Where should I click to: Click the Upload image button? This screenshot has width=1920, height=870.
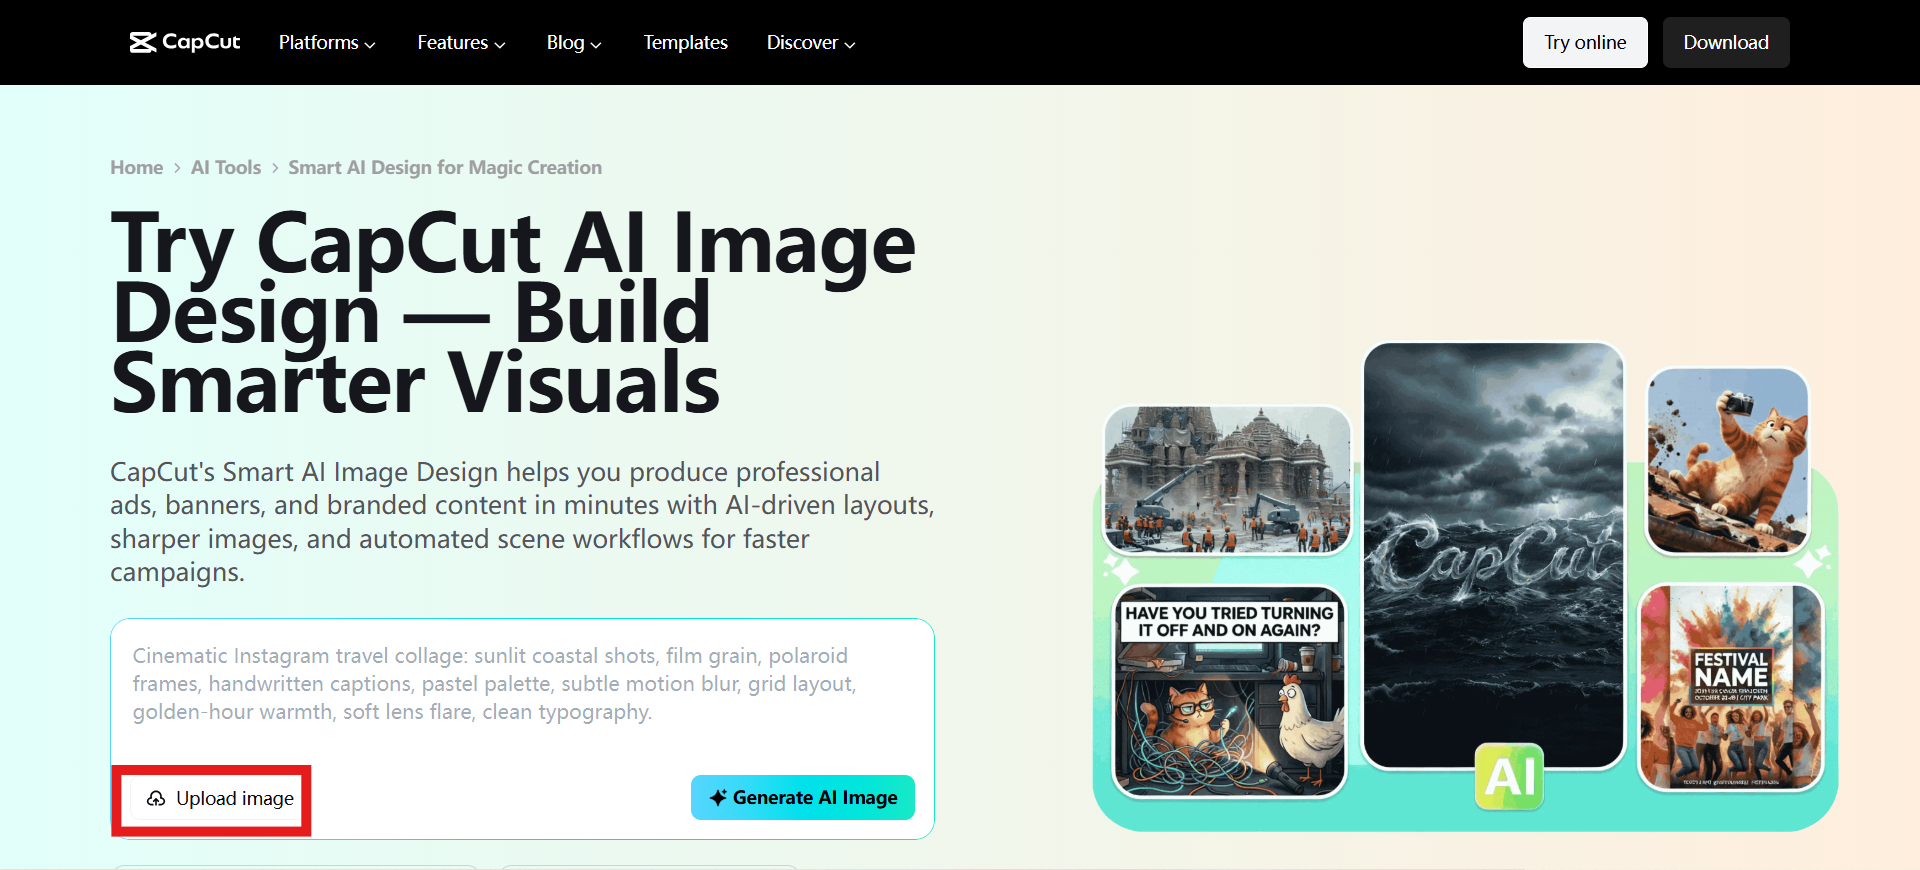[x=219, y=798]
